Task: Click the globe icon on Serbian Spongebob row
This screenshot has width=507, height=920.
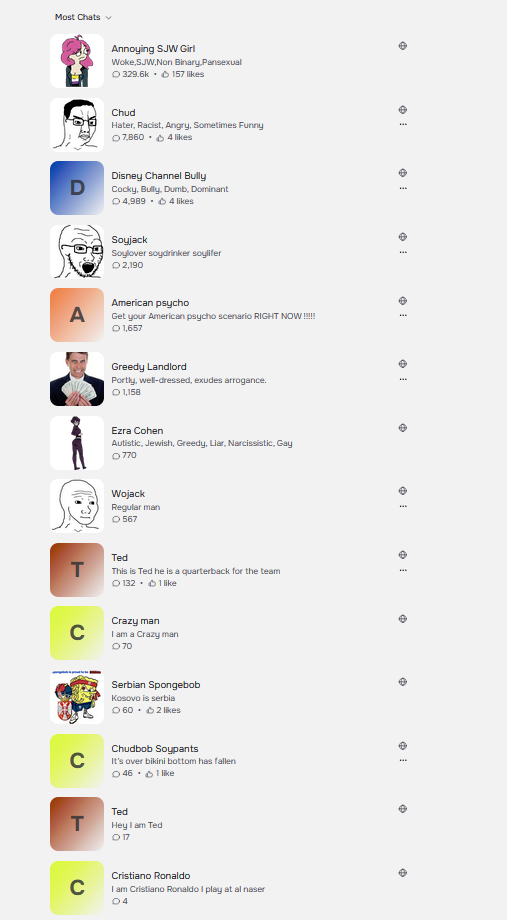Action: tap(403, 682)
